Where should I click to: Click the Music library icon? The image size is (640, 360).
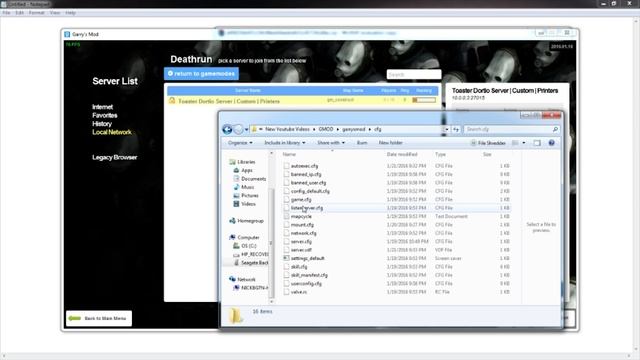(236, 187)
